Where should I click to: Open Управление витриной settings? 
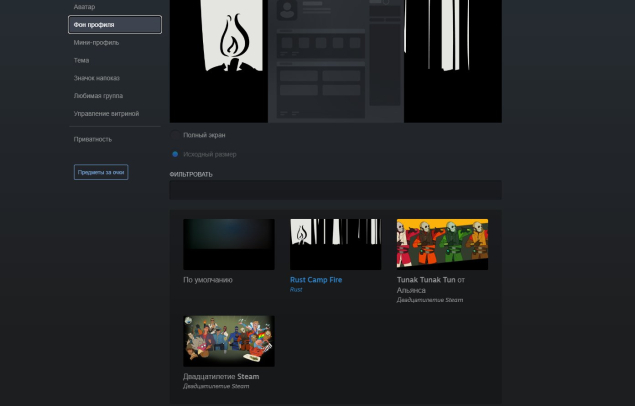(106, 114)
